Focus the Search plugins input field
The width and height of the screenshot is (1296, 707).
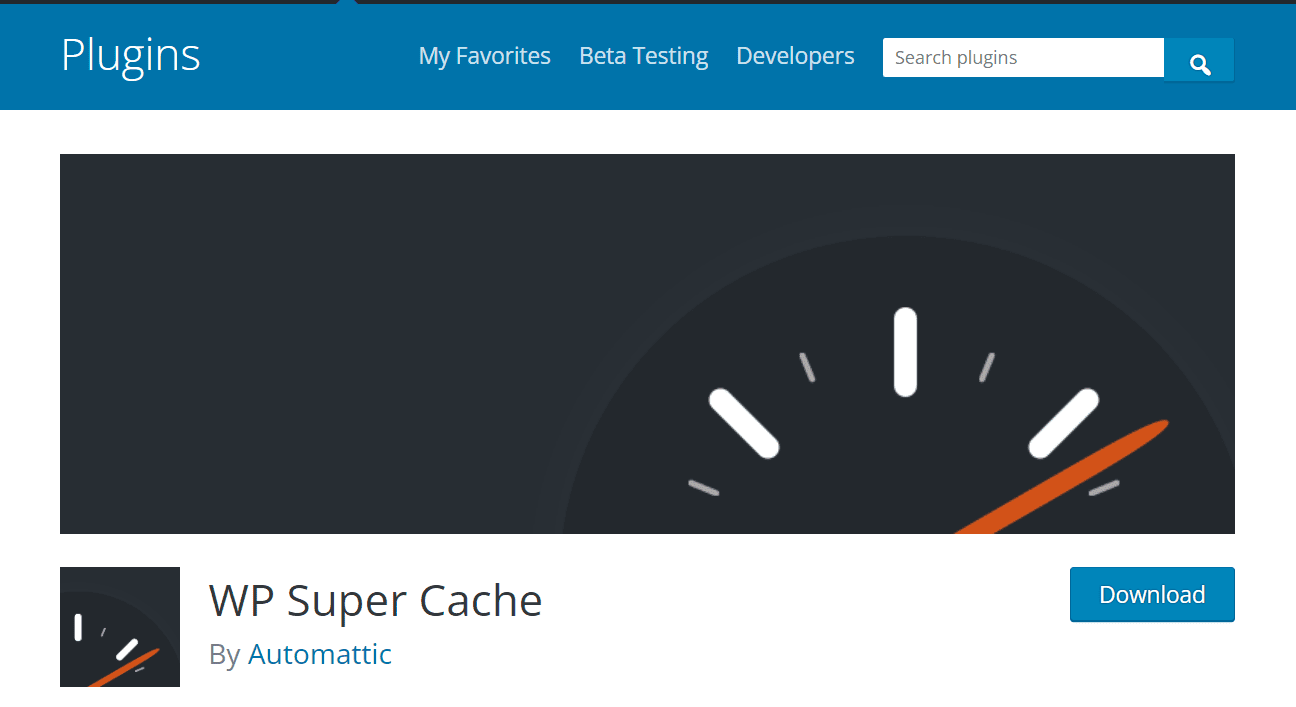pyautogui.click(x=1023, y=58)
